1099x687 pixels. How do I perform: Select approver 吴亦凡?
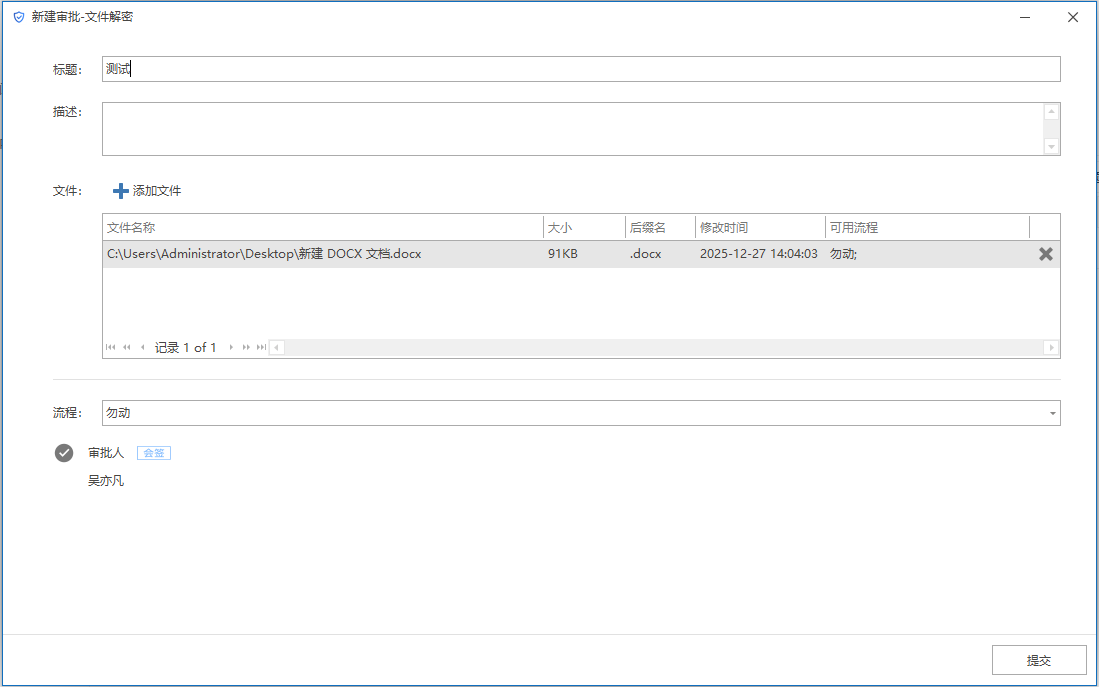tap(106, 481)
